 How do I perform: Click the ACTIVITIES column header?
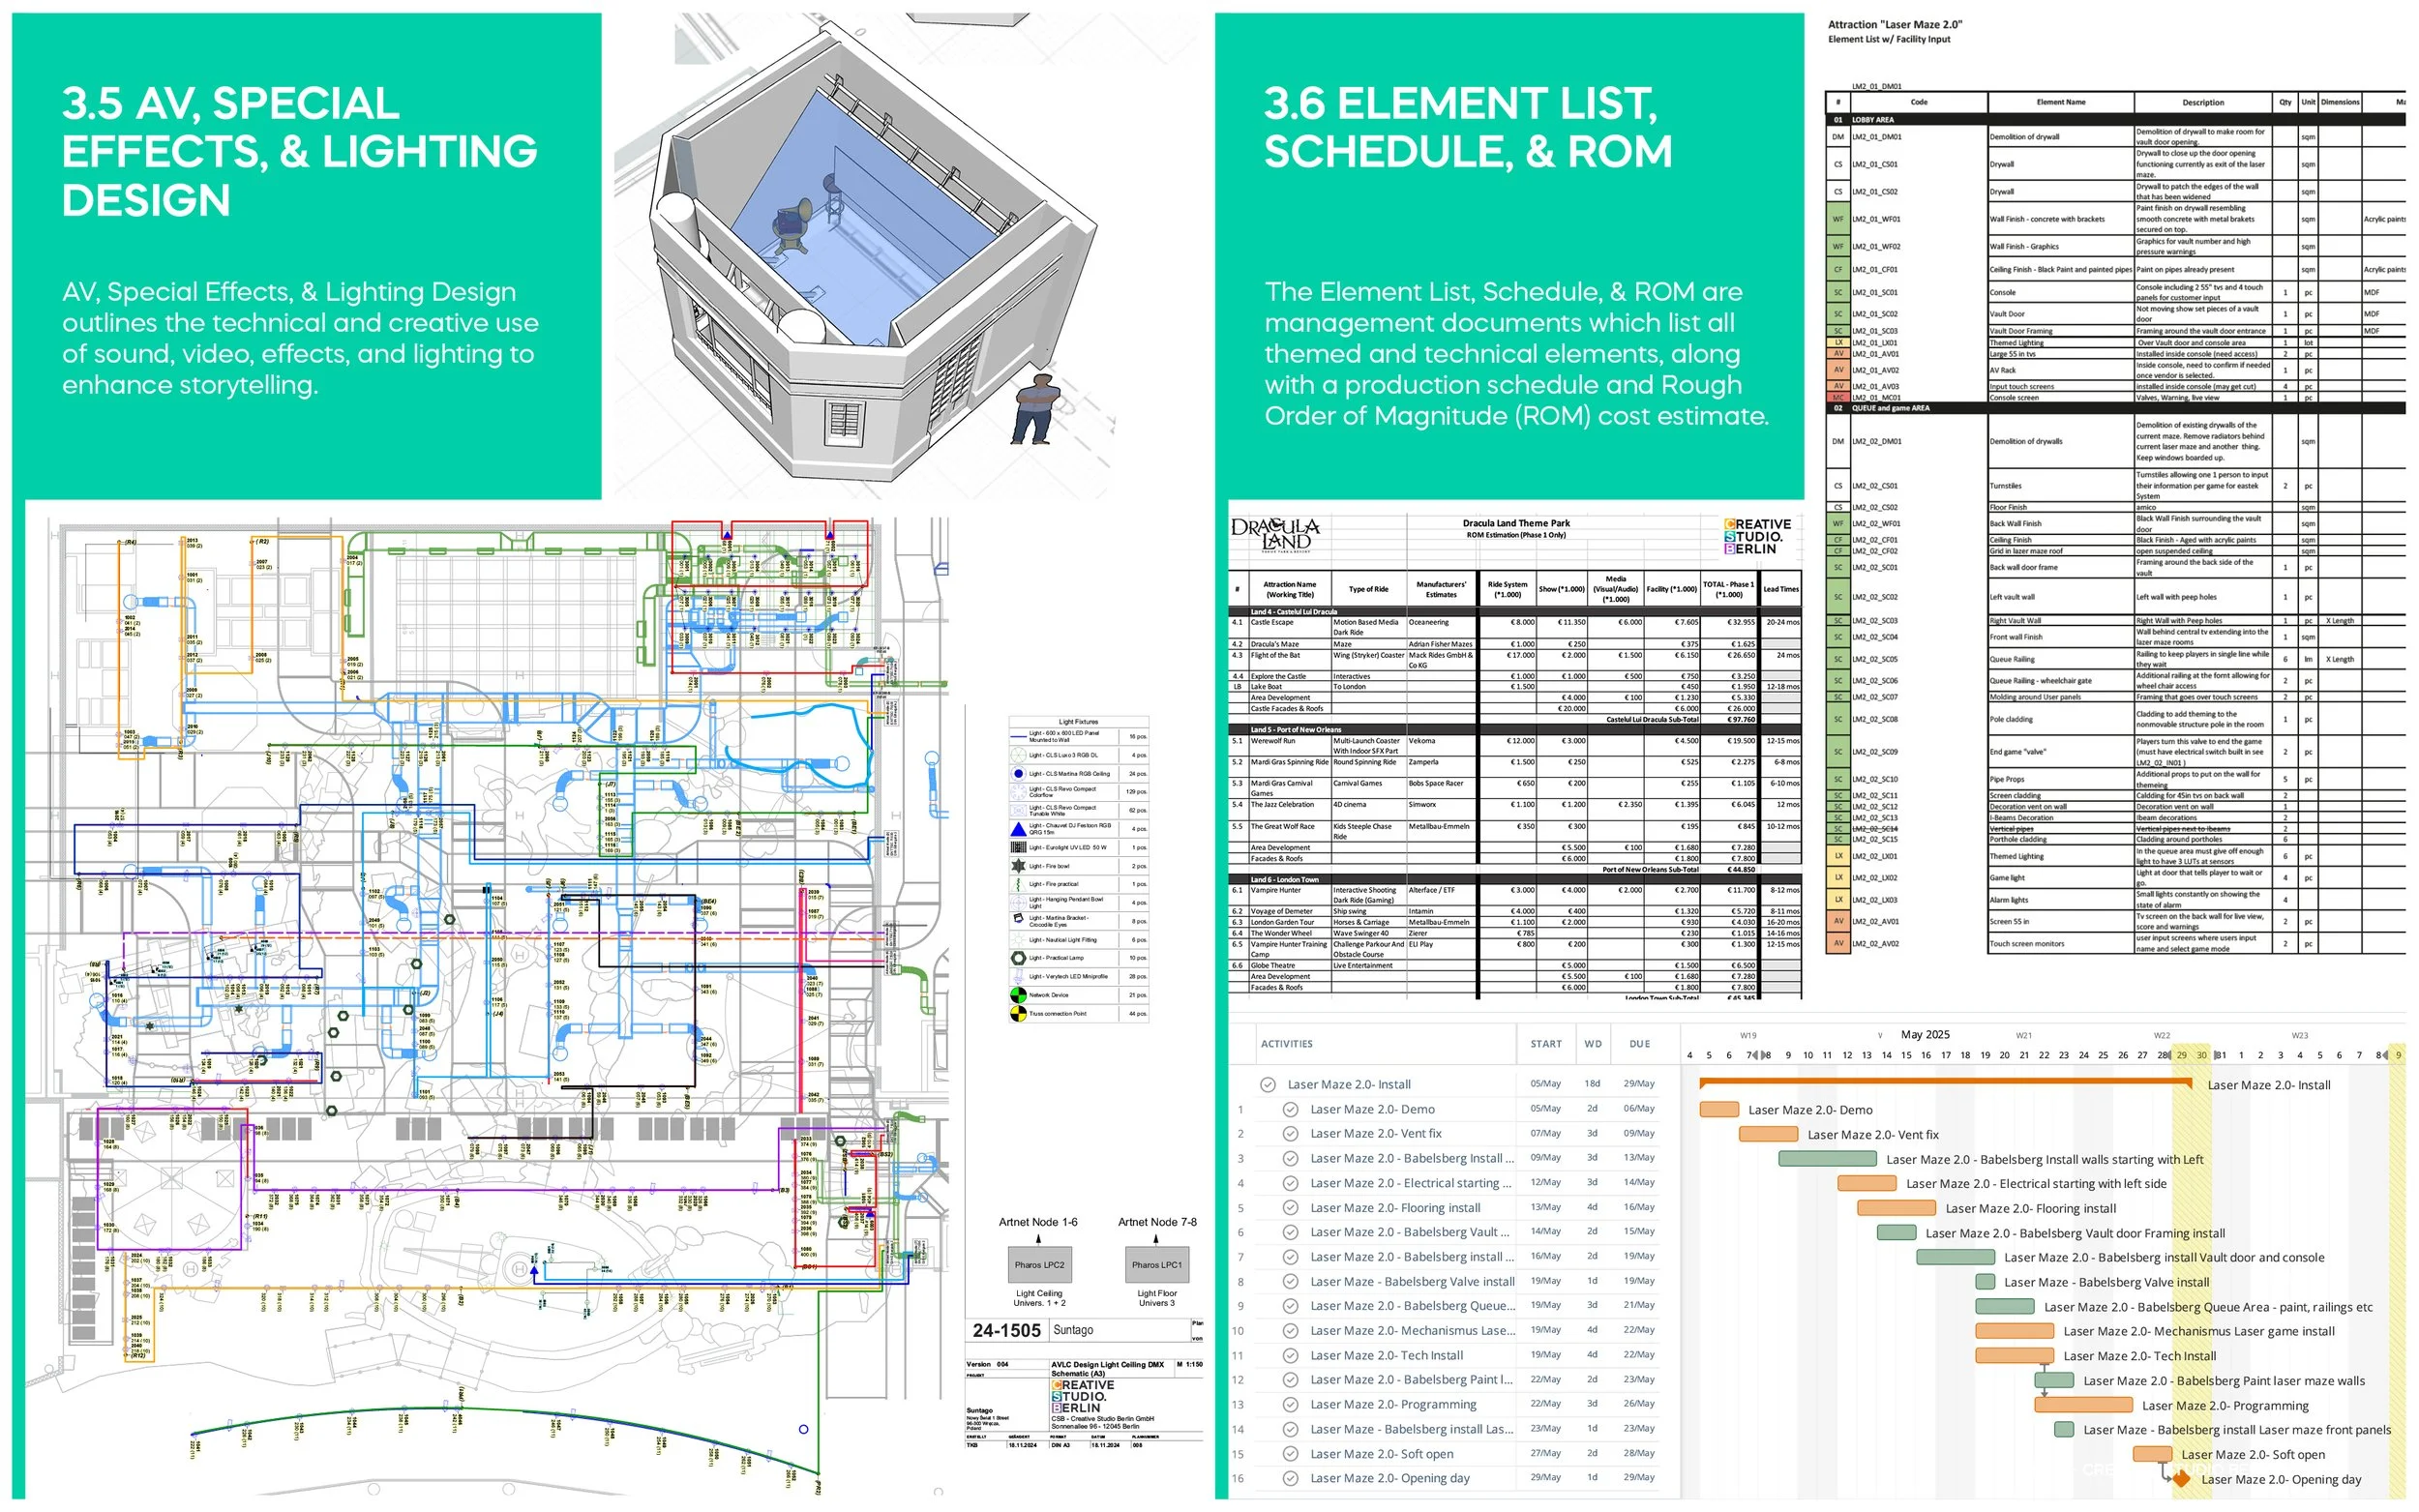1286,1044
